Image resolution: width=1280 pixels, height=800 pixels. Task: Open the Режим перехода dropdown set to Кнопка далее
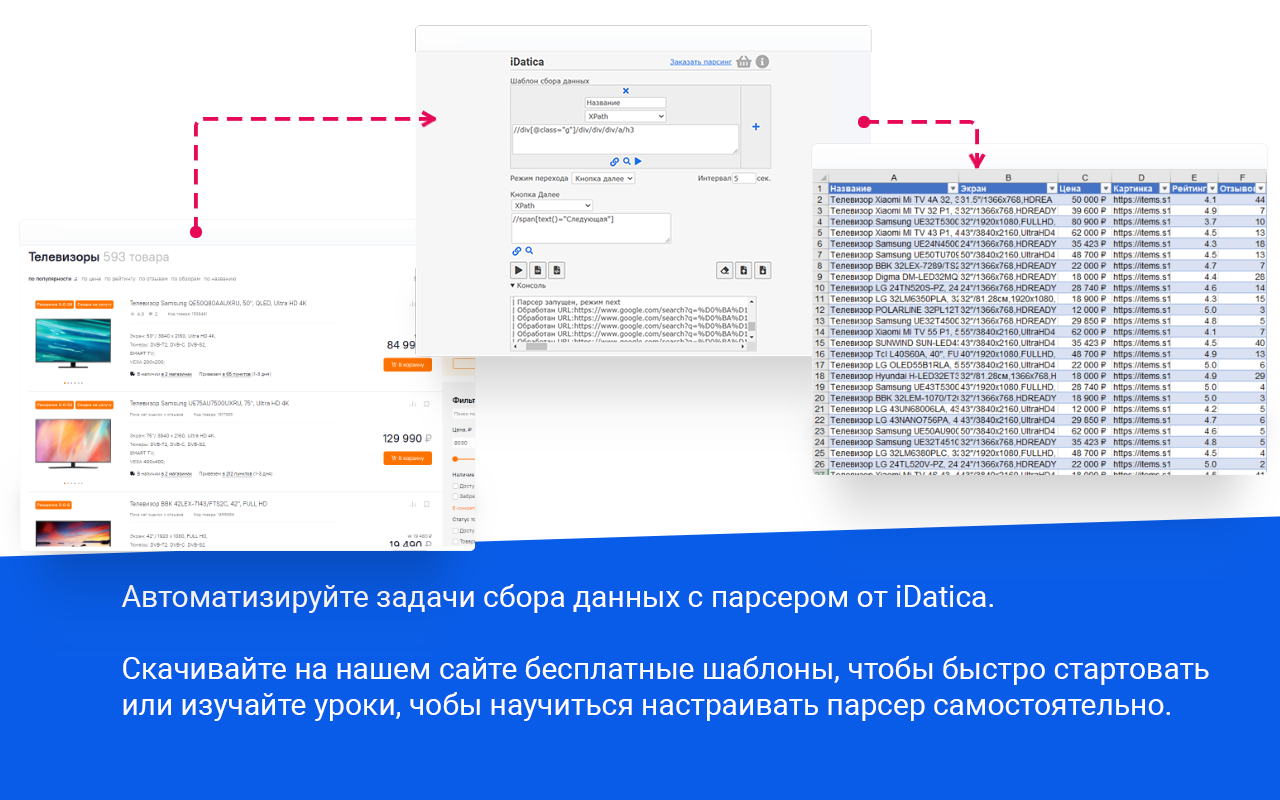[604, 178]
